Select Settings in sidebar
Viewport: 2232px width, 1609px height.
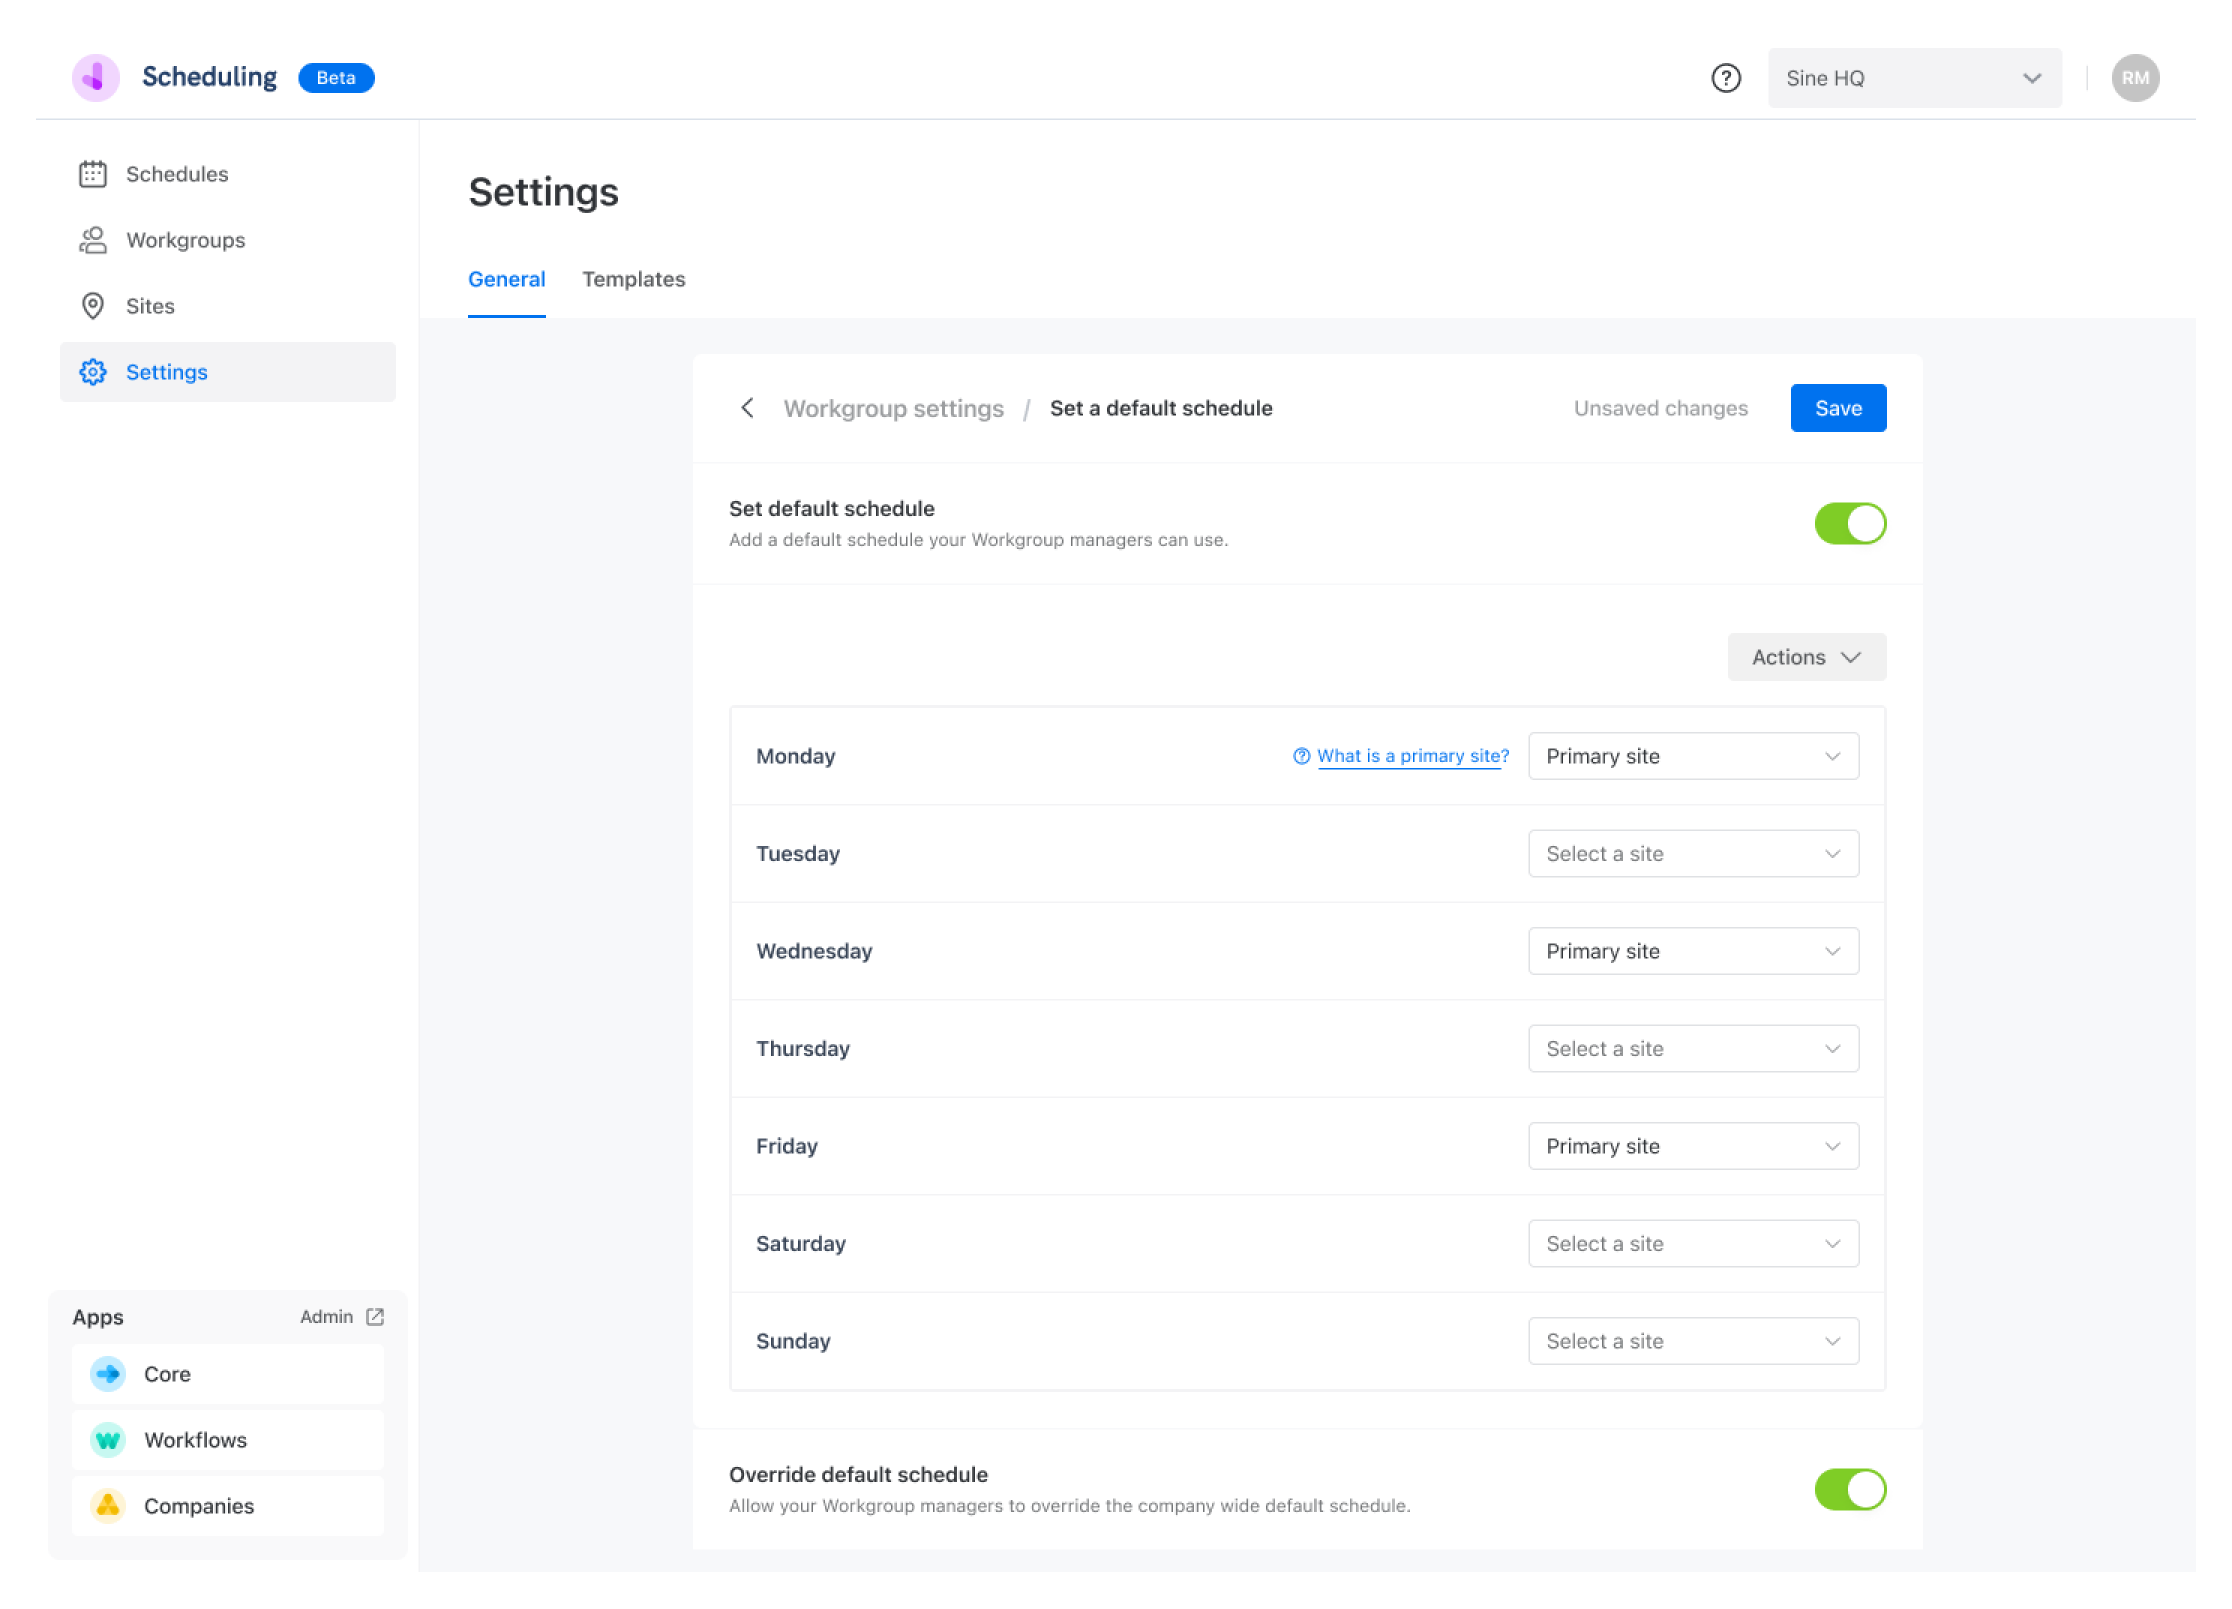tap(228, 372)
